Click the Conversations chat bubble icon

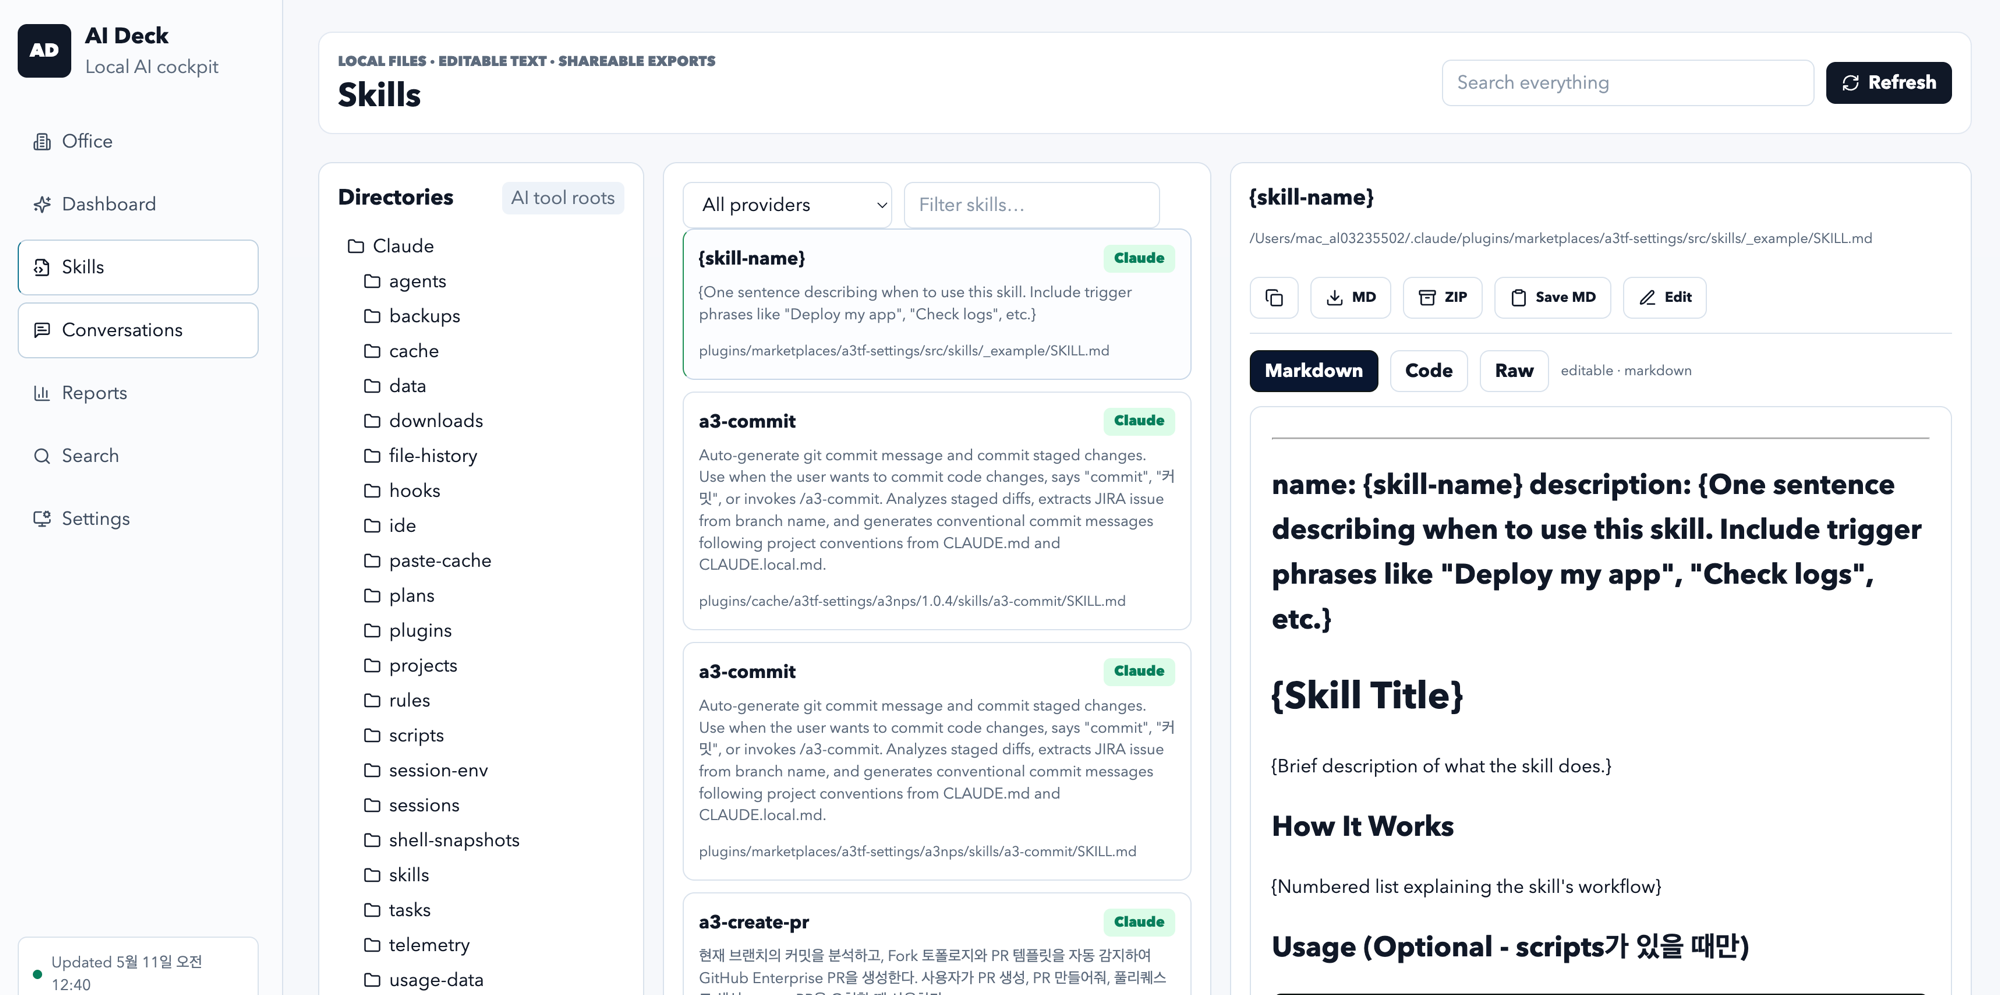[42, 330]
